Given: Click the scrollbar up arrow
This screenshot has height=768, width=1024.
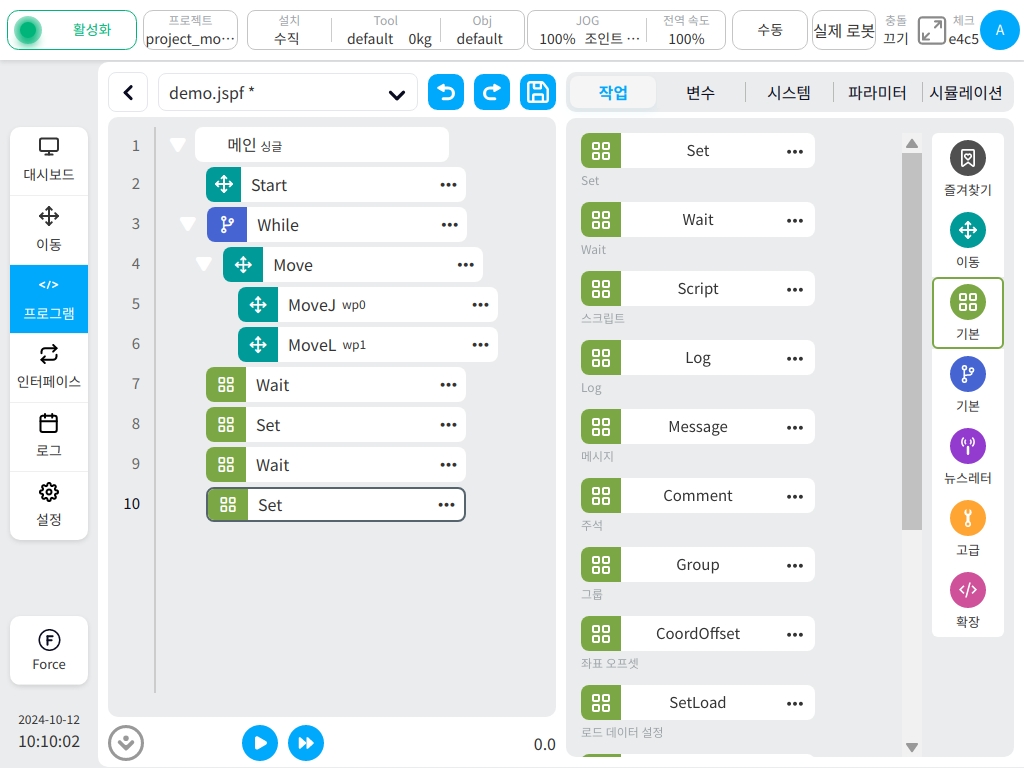Looking at the screenshot, I should click(x=912, y=144).
